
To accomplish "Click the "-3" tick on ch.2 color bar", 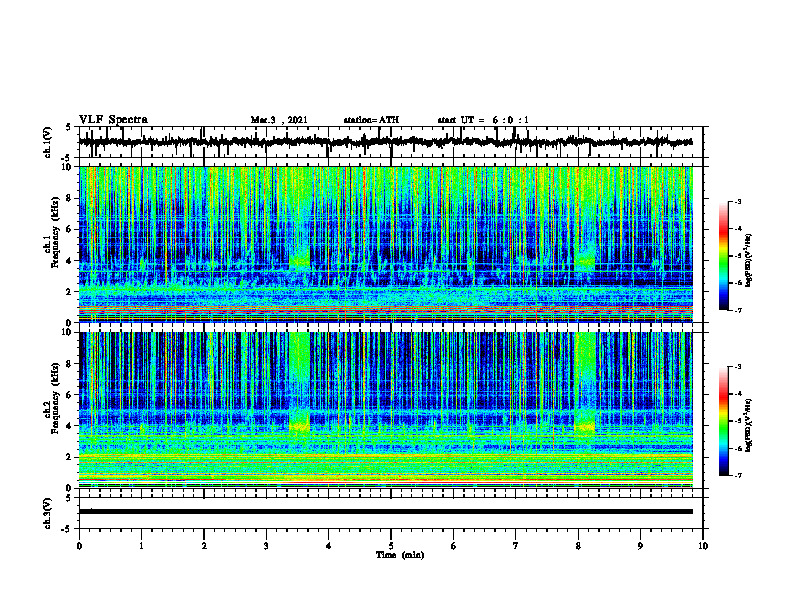I will tap(738, 367).
